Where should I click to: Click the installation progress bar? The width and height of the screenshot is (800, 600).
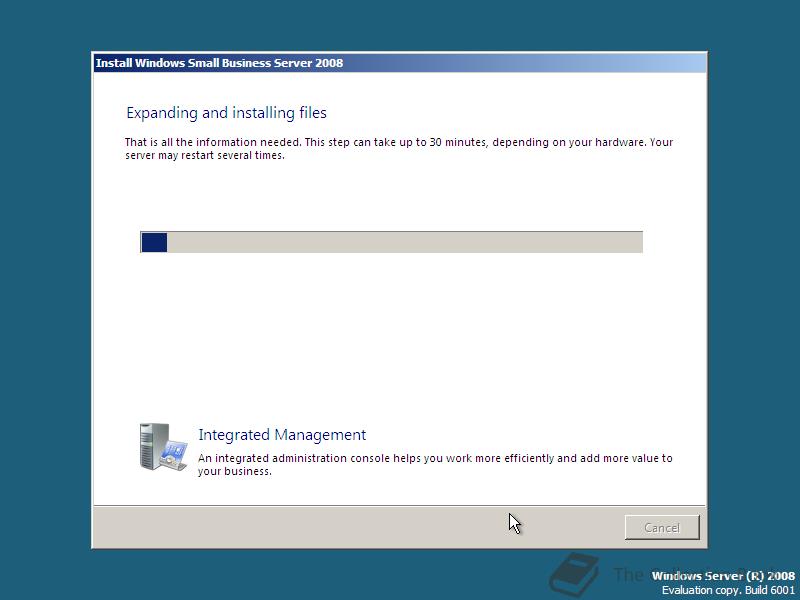[391, 242]
